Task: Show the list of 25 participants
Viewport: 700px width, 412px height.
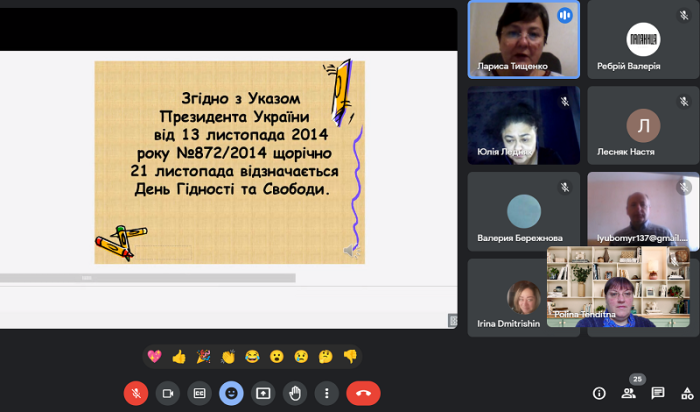Action: [x=629, y=393]
